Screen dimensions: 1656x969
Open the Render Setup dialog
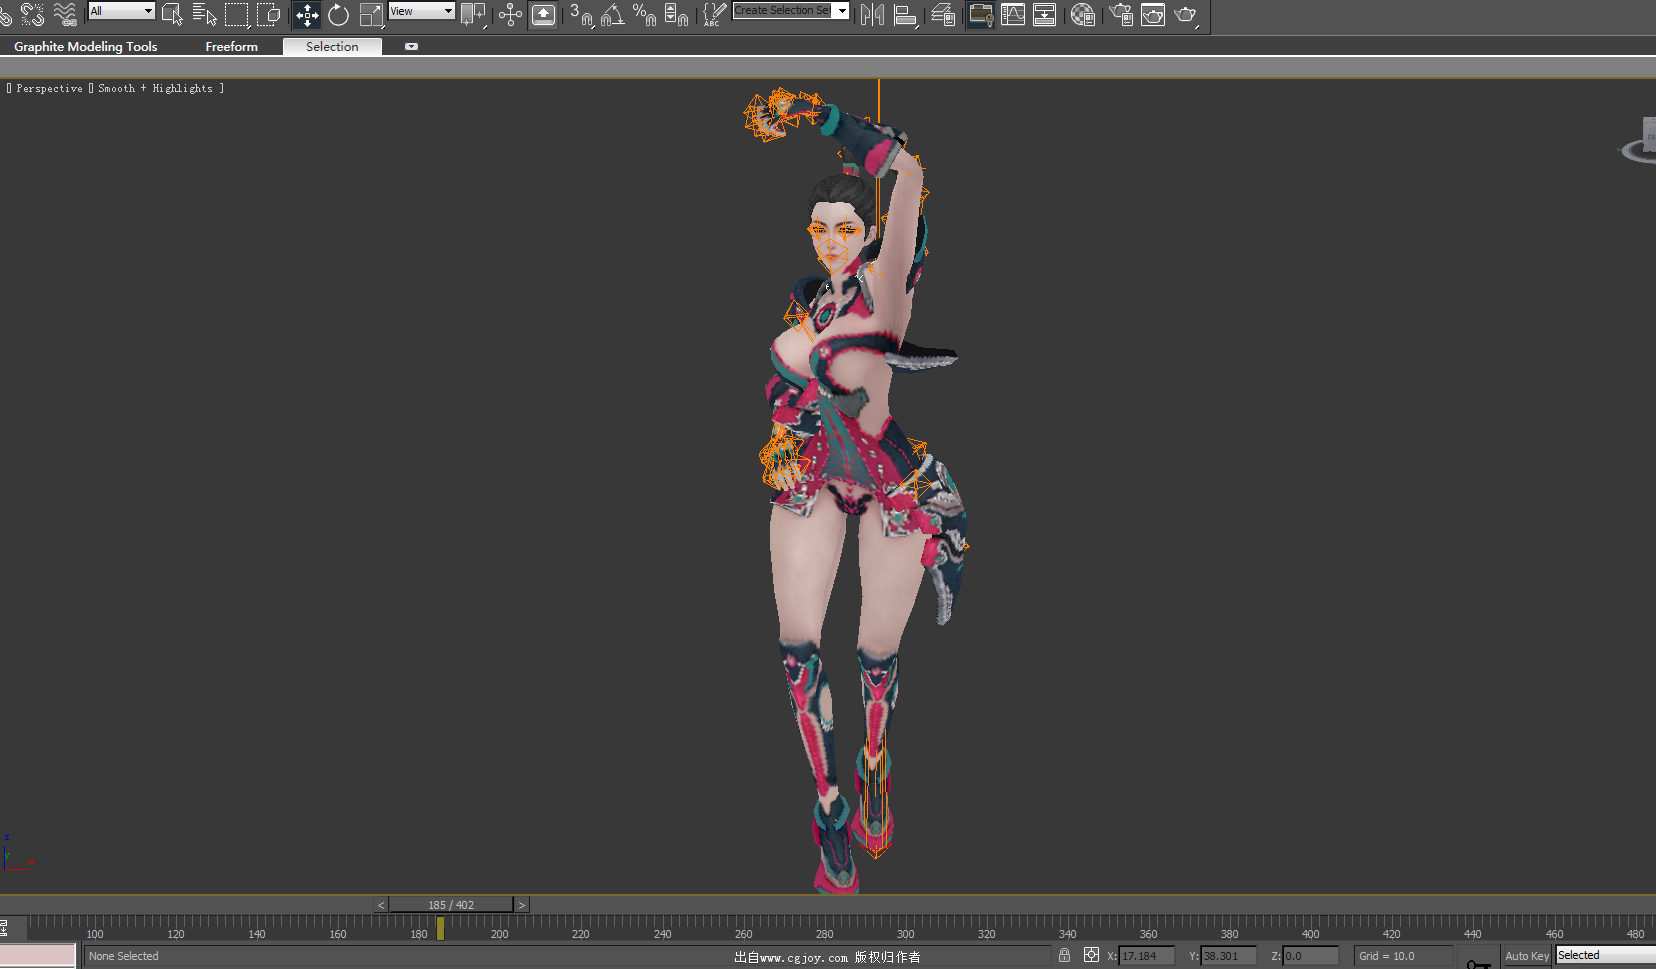1121,14
